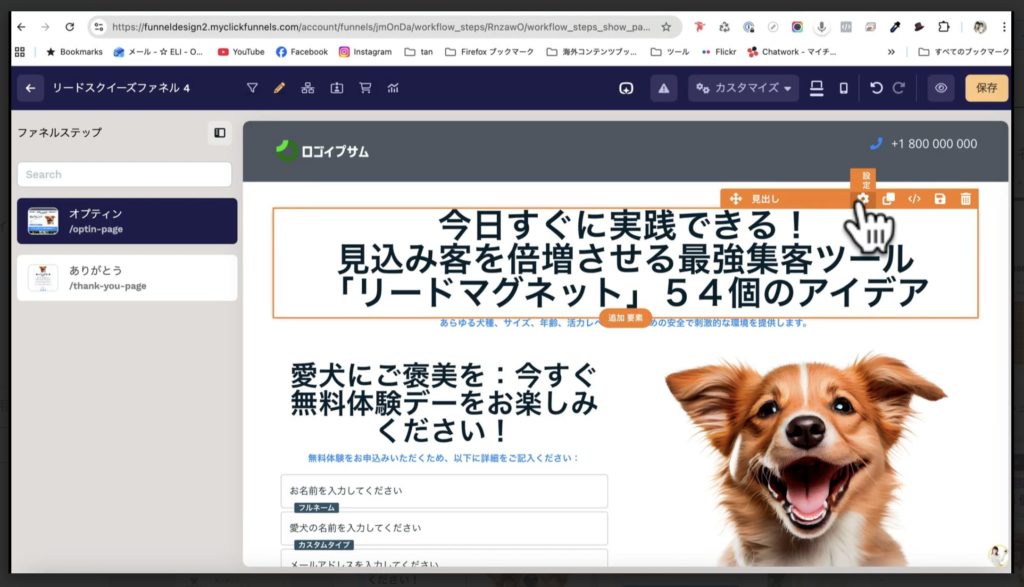
Task: Duplicate the headline element via copy icon
Action: 888,198
